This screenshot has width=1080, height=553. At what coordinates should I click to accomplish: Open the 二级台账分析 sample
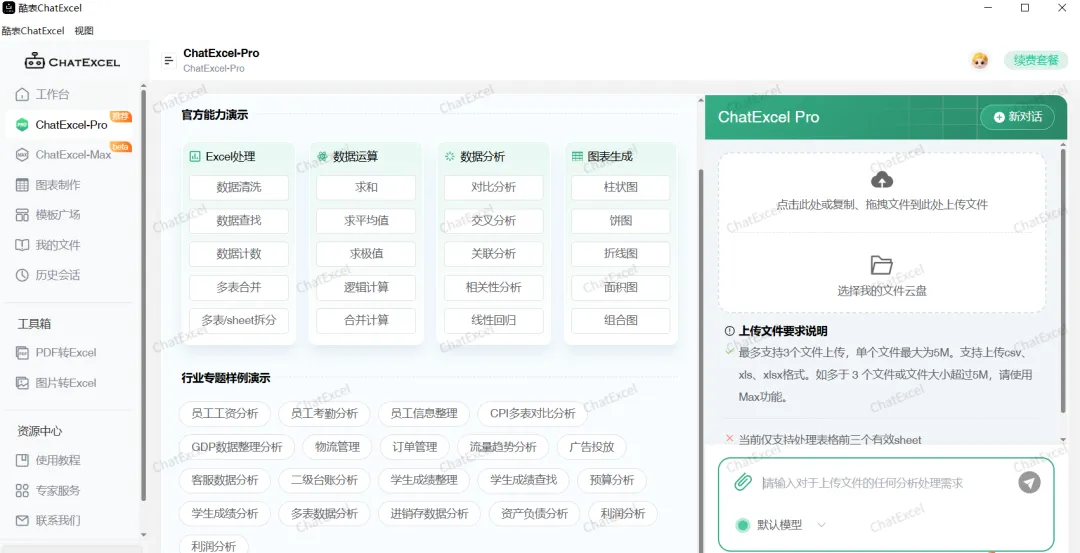(x=324, y=480)
